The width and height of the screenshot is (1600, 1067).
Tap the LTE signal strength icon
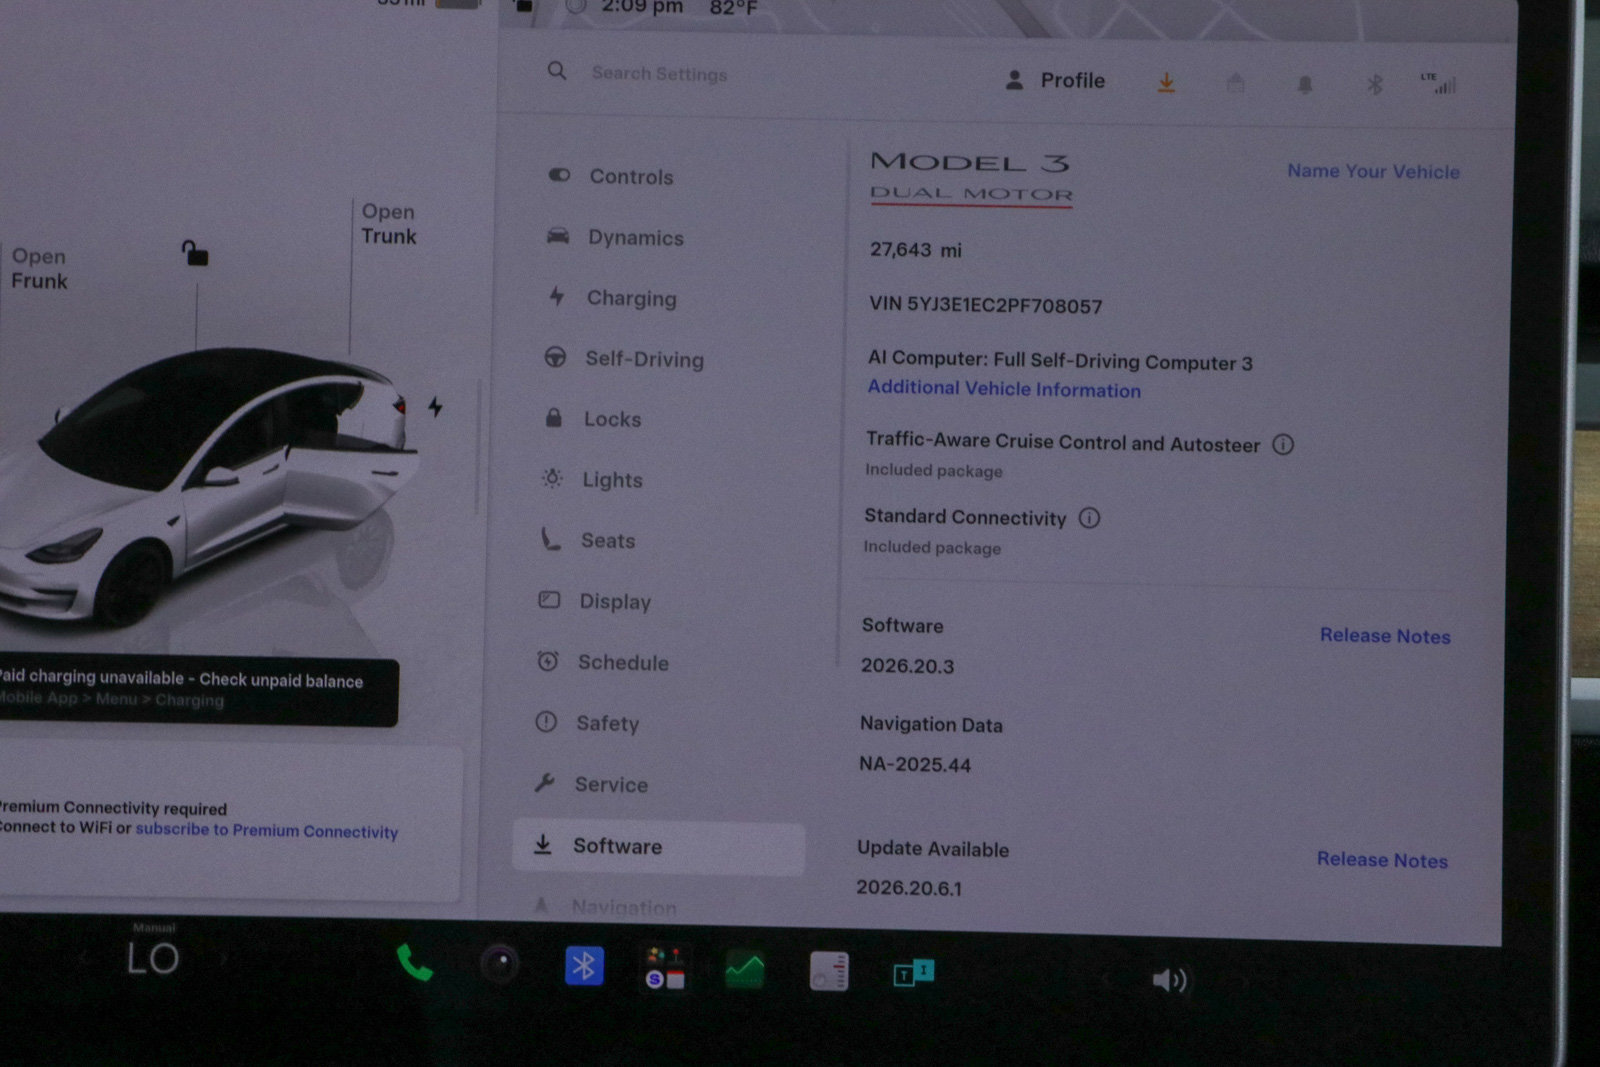tap(1438, 83)
